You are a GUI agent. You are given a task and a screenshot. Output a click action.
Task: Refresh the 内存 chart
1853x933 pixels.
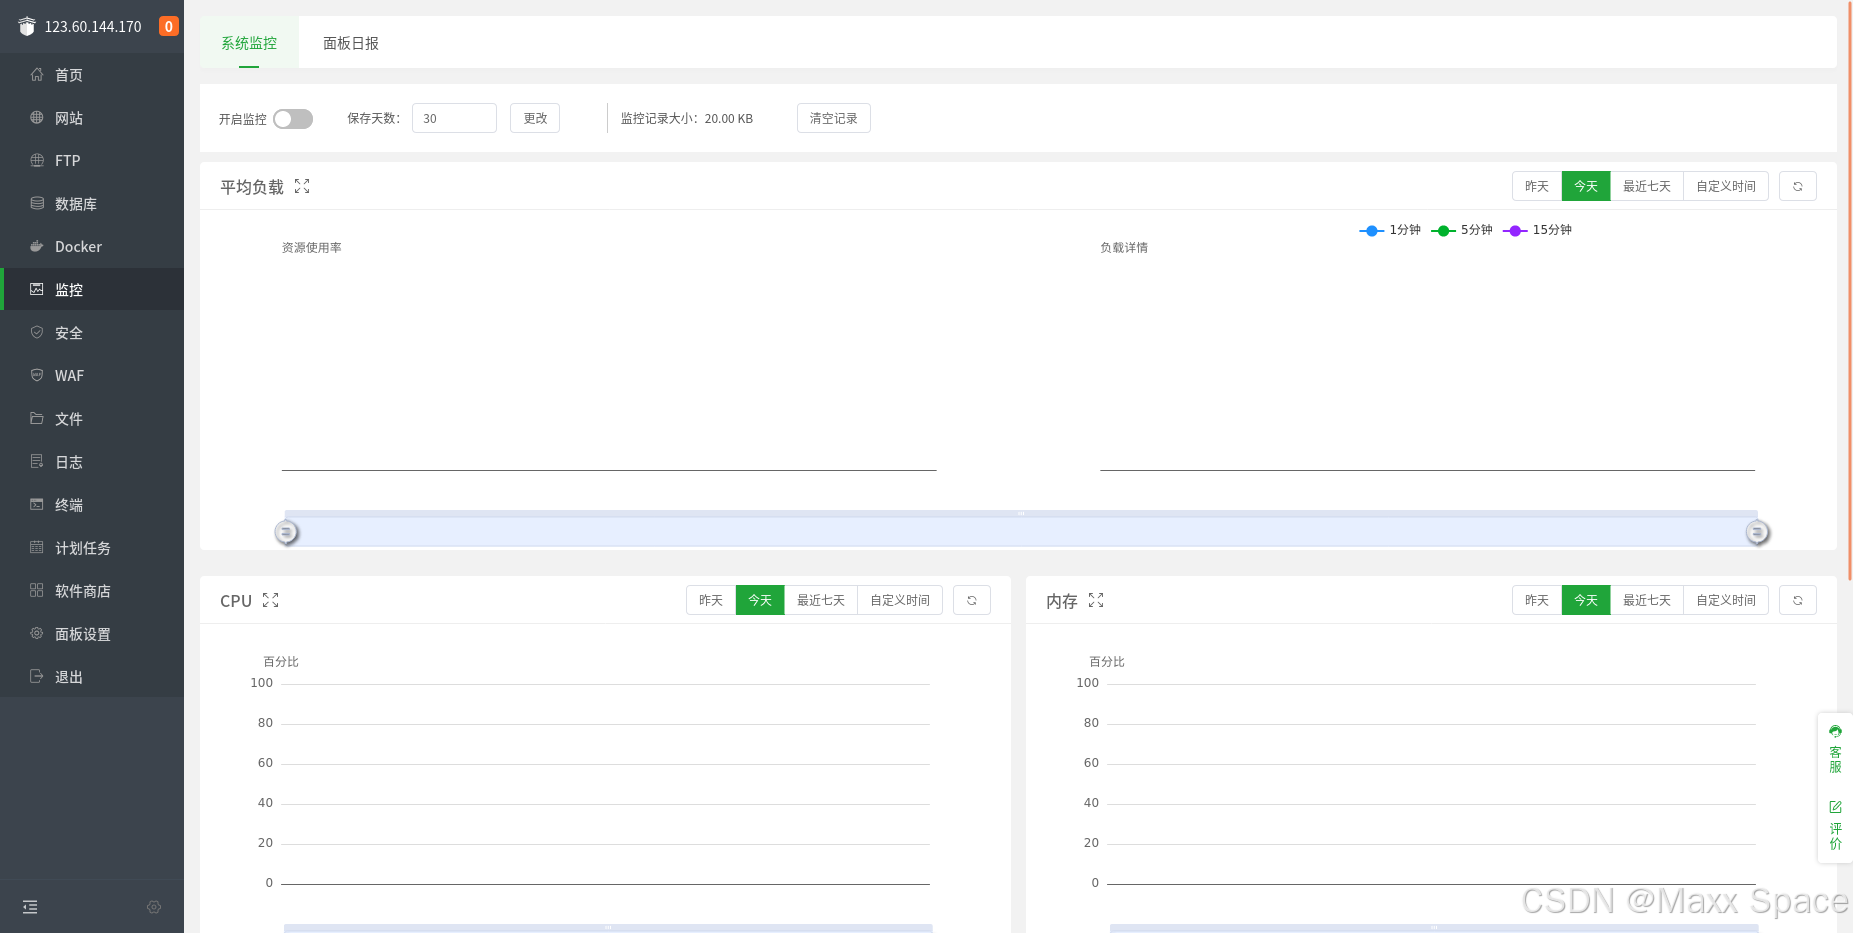coord(1798,600)
